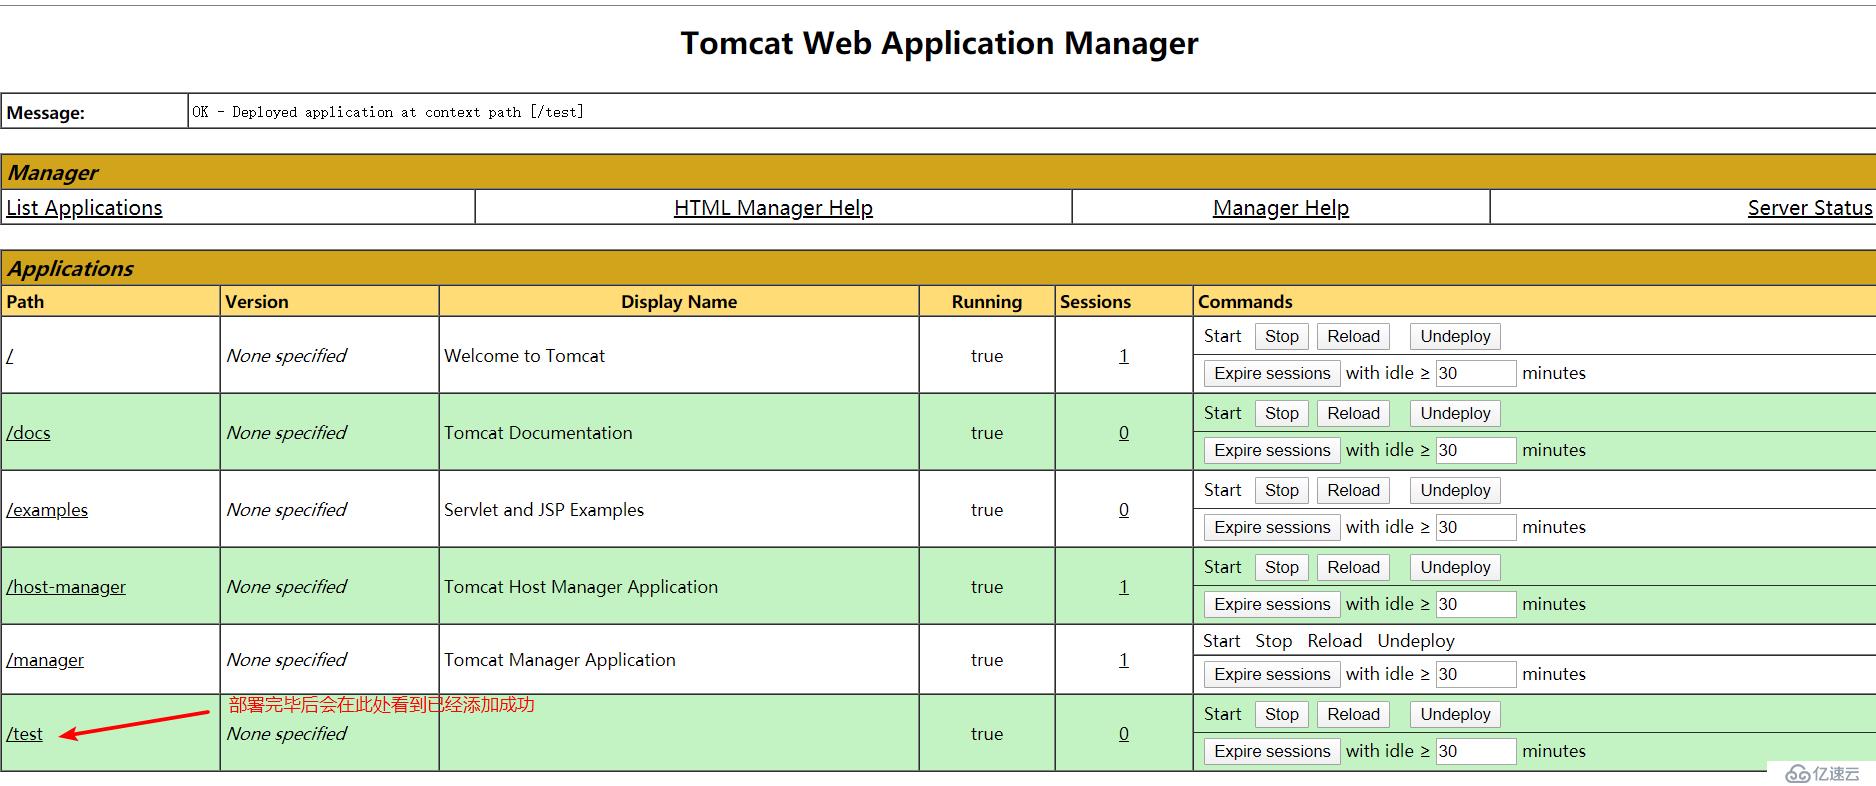Open the List Applications link

(x=84, y=208)
